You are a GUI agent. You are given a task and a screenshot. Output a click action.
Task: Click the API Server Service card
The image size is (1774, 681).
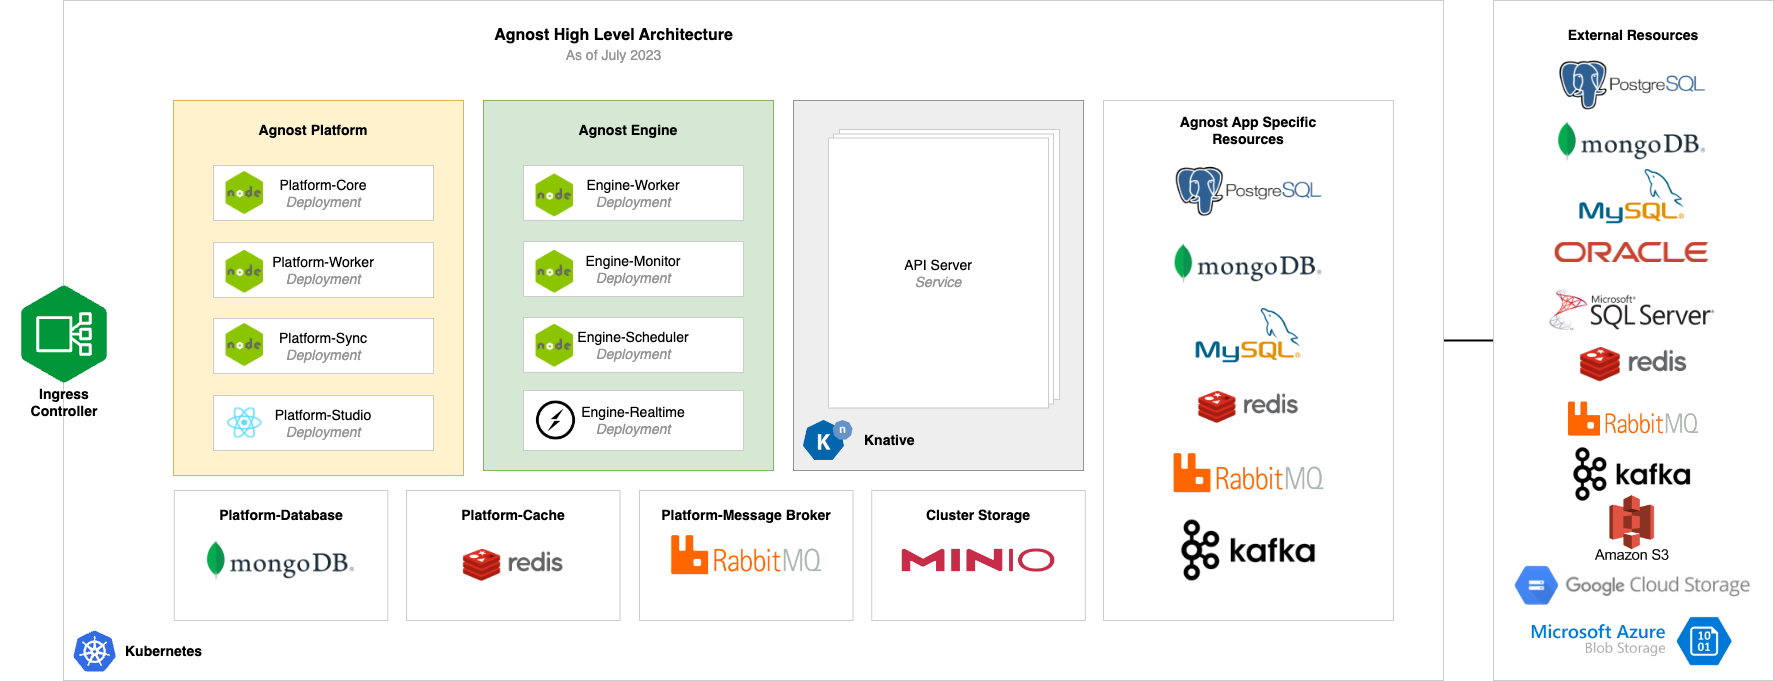938,273
